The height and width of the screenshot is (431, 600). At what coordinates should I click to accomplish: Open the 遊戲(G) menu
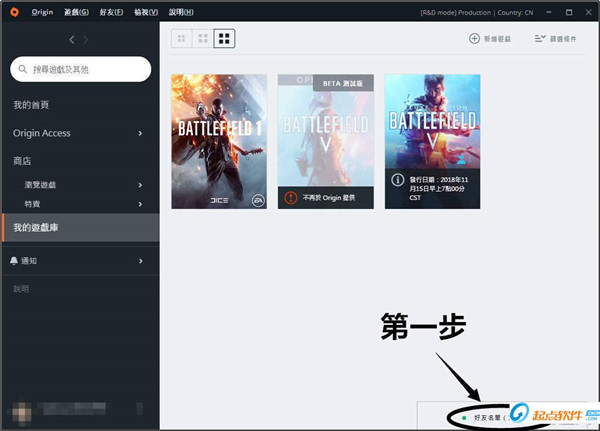[76, 12]
